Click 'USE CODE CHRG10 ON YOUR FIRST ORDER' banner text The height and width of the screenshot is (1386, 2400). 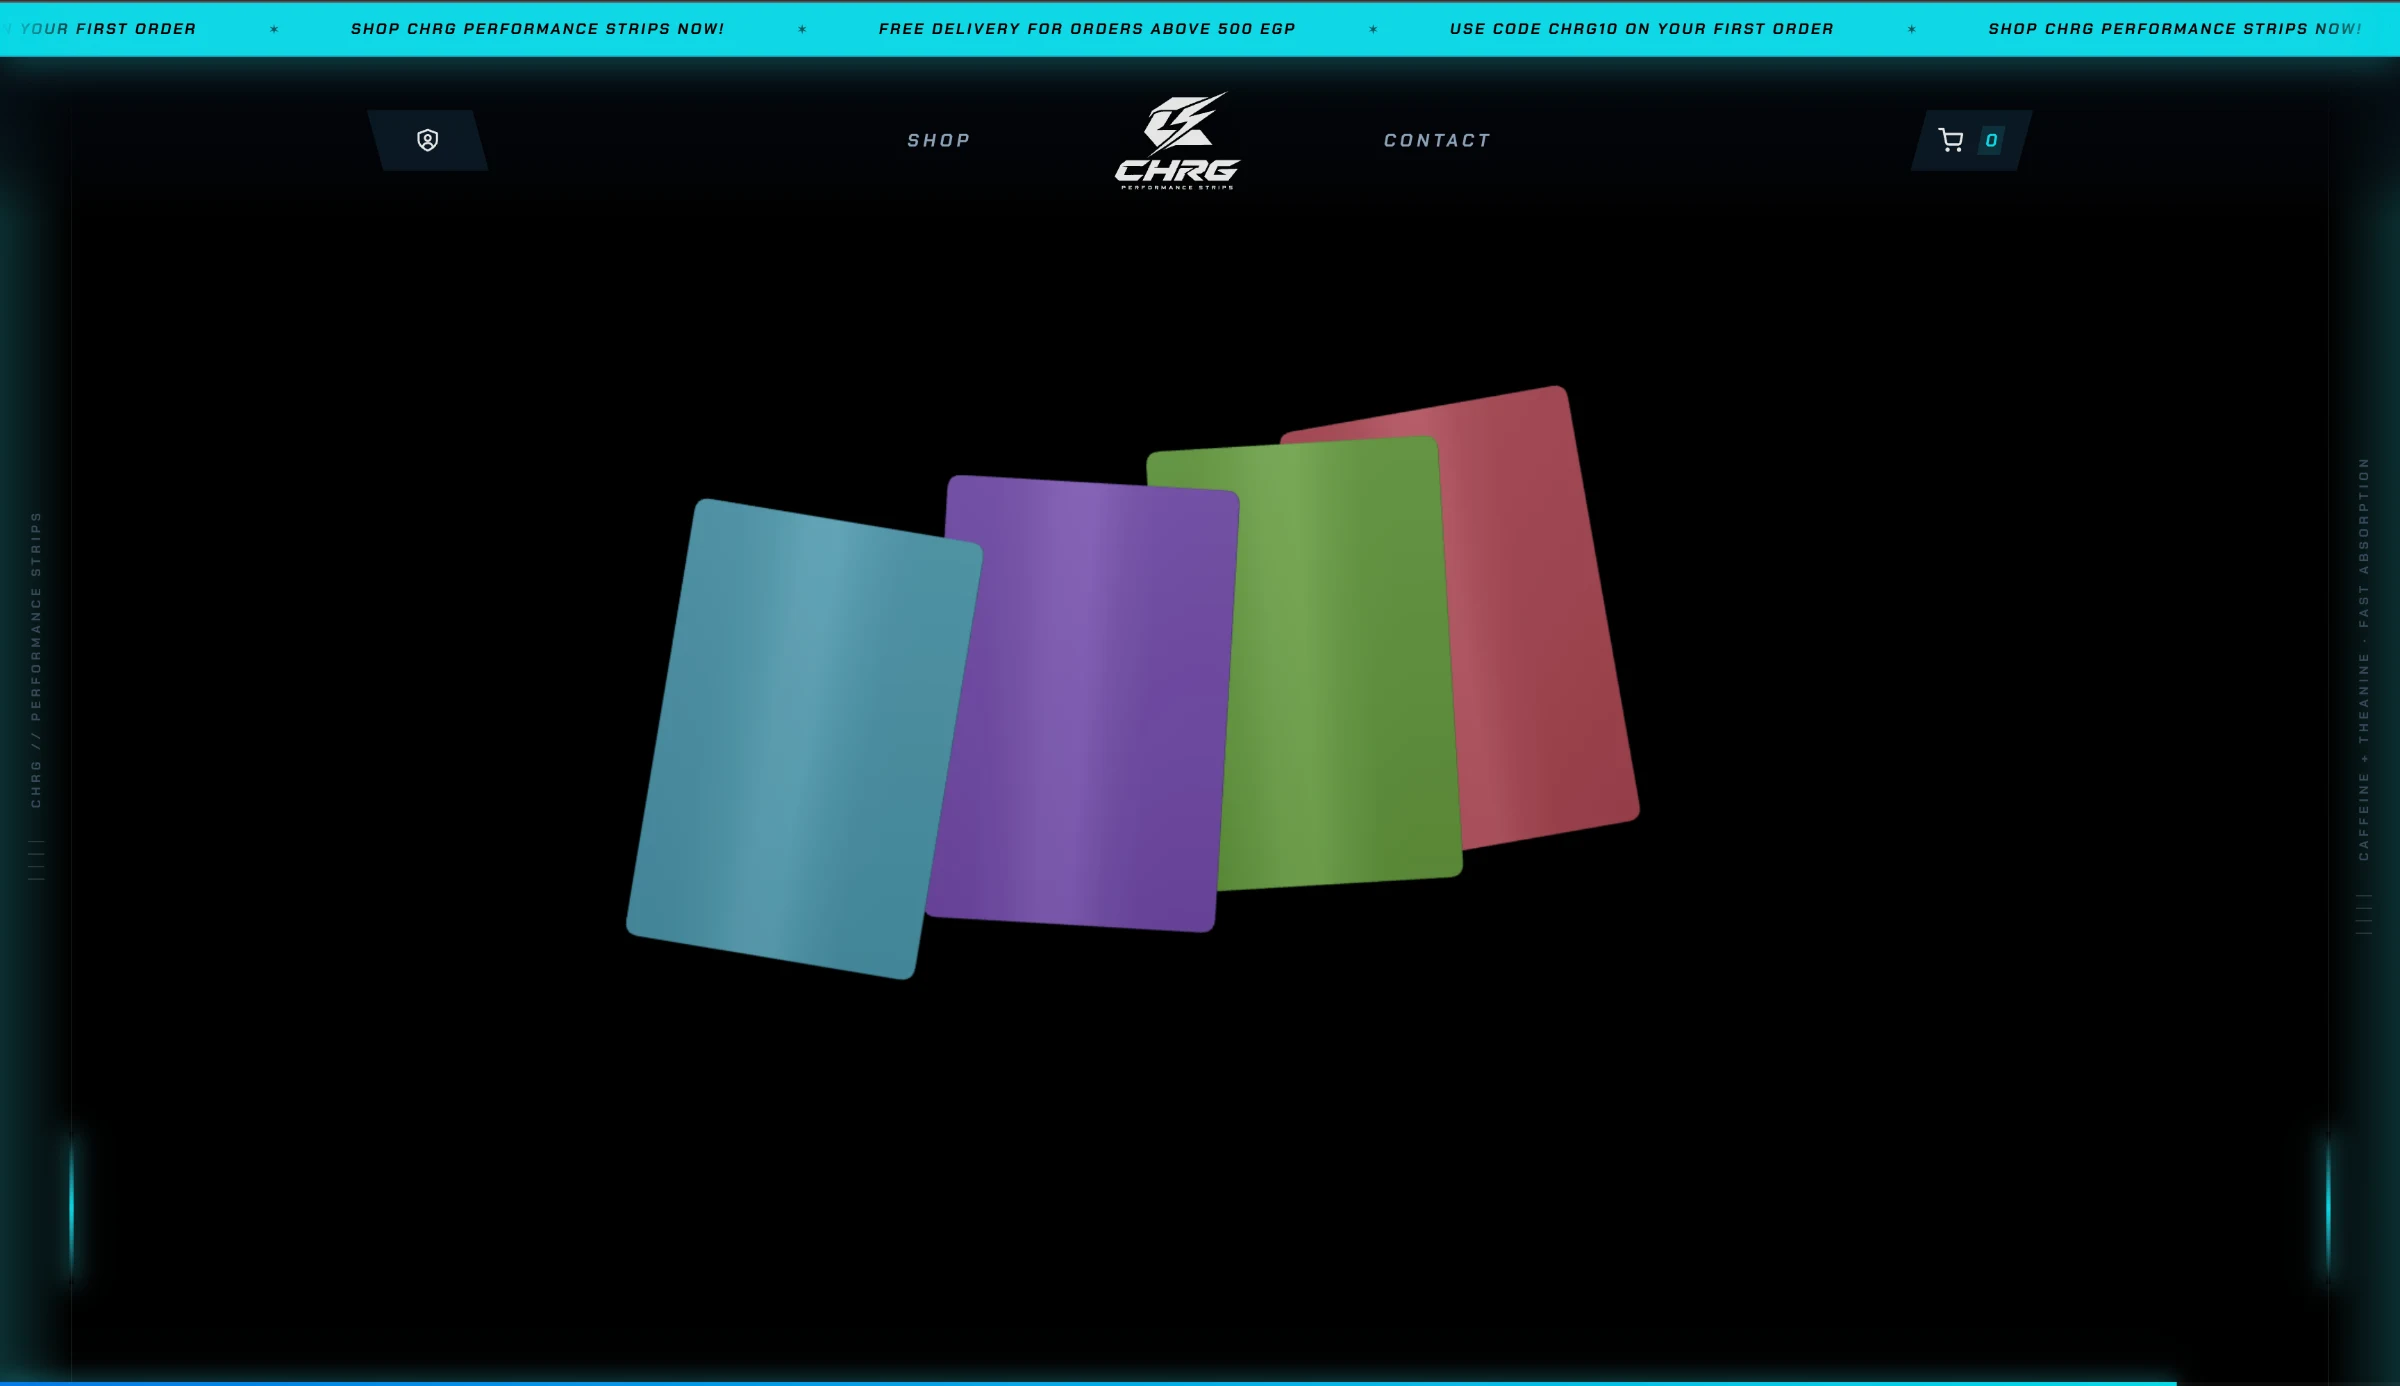[1642, 29]
